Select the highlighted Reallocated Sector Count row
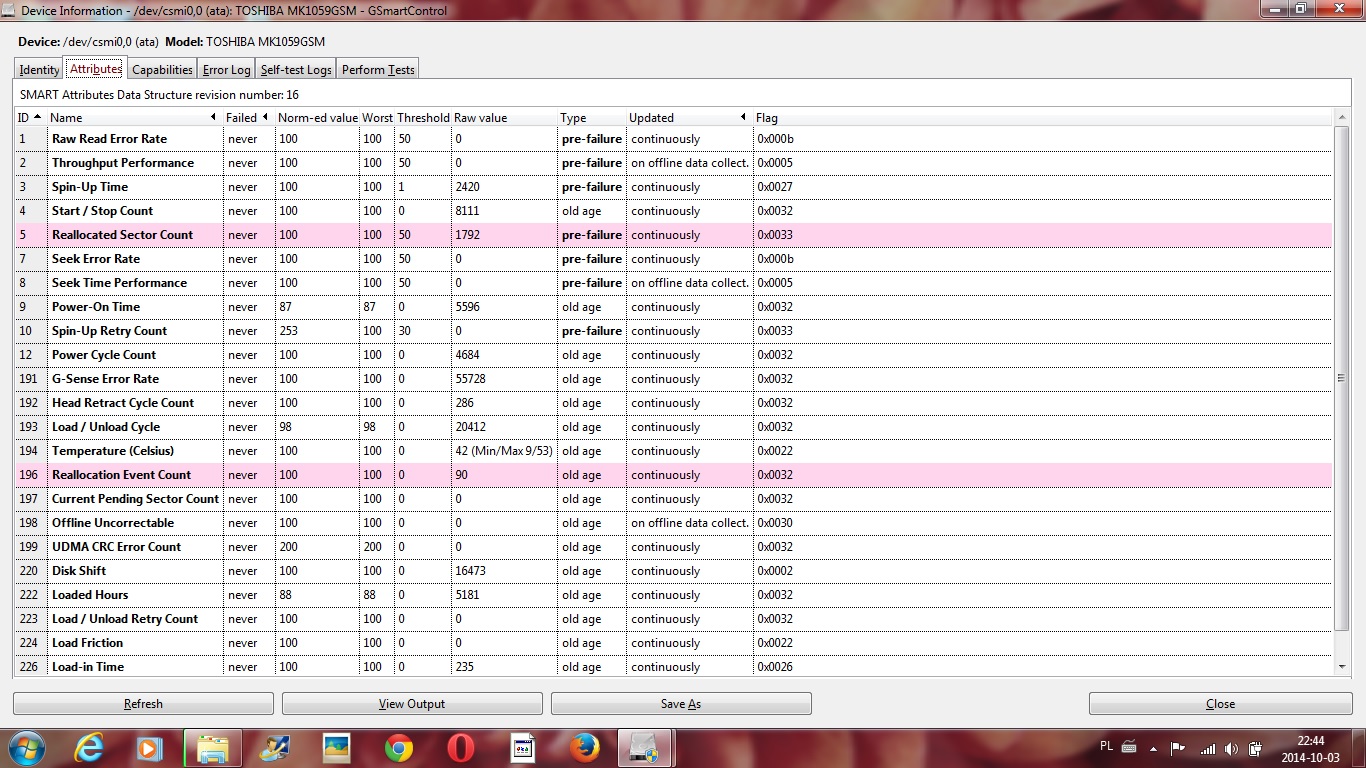This screenshot has width=1366, height=768. click(673, 235)
